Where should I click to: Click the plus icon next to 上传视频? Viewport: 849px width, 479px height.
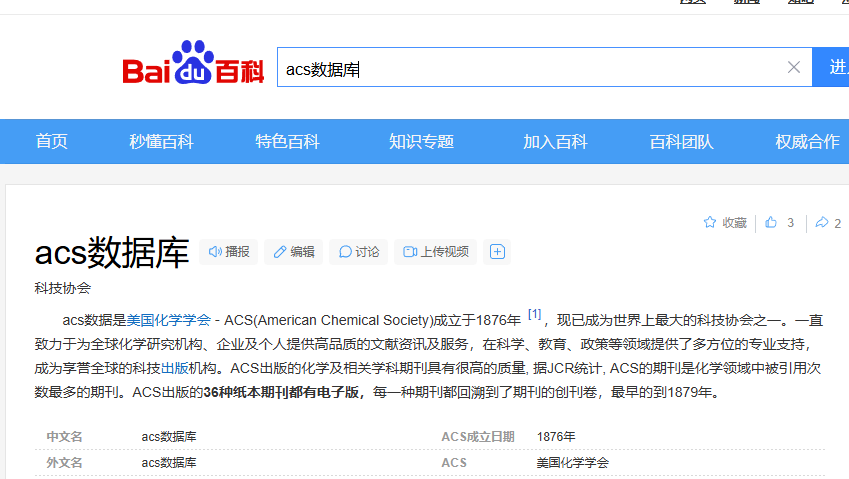click(497, 252)
